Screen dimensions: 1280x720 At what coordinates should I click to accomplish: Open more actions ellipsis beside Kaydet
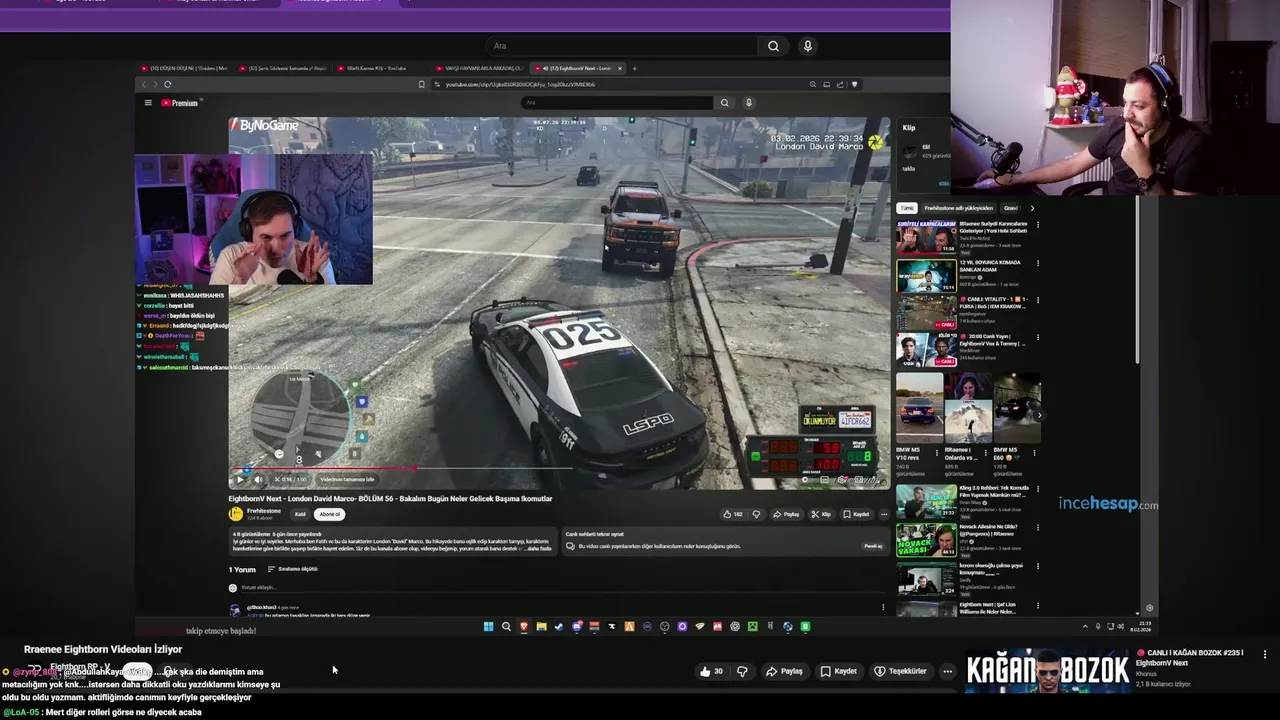pyautogui.click(x=884, y=514)
